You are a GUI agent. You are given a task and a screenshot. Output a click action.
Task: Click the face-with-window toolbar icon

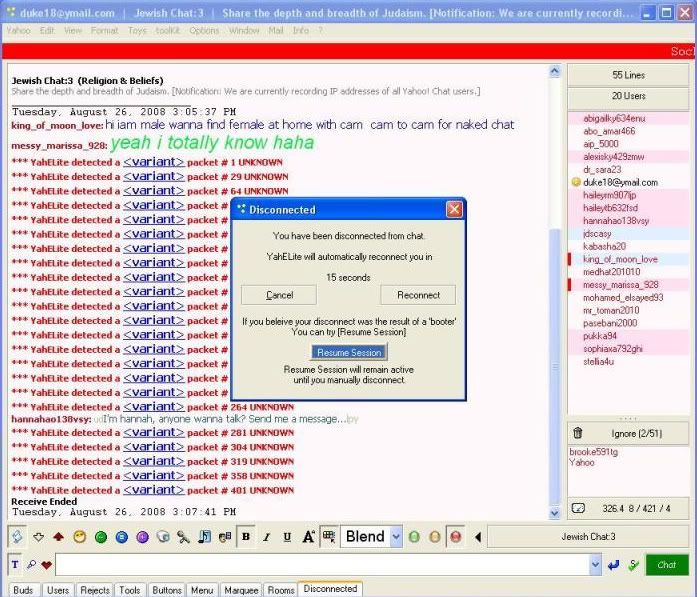click(x=225, y=537)
